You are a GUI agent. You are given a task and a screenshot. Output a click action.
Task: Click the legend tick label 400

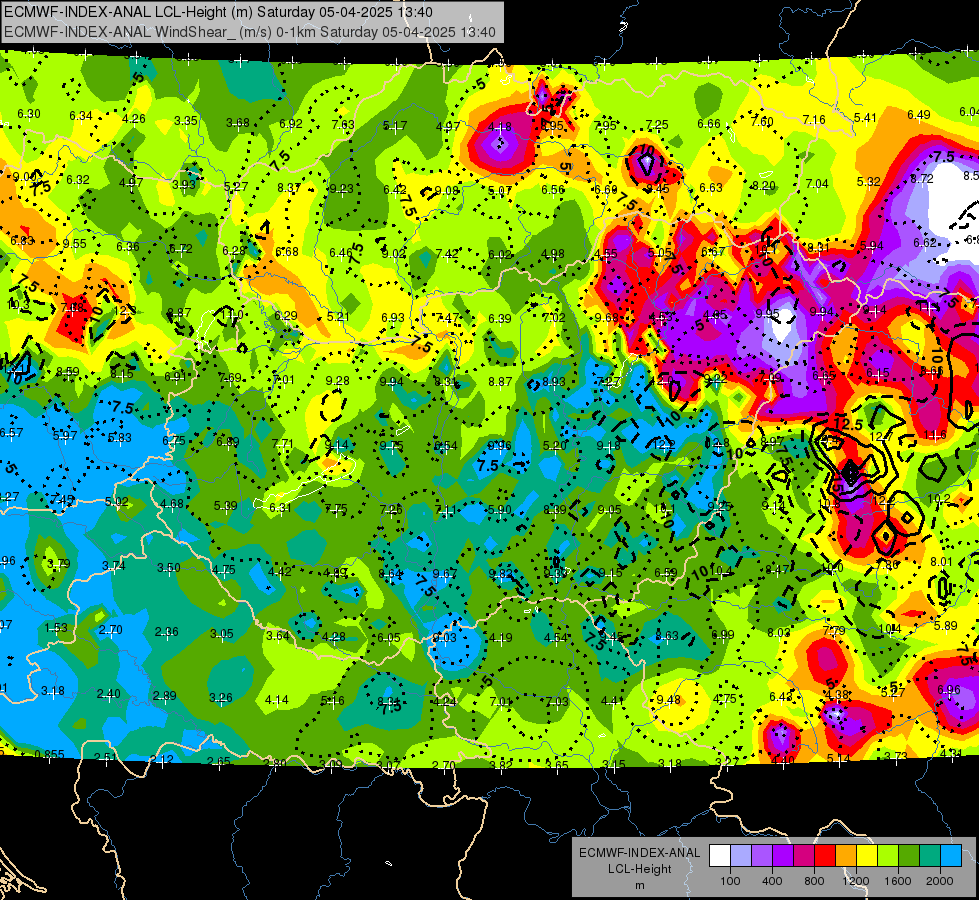(x=772, y=881)
